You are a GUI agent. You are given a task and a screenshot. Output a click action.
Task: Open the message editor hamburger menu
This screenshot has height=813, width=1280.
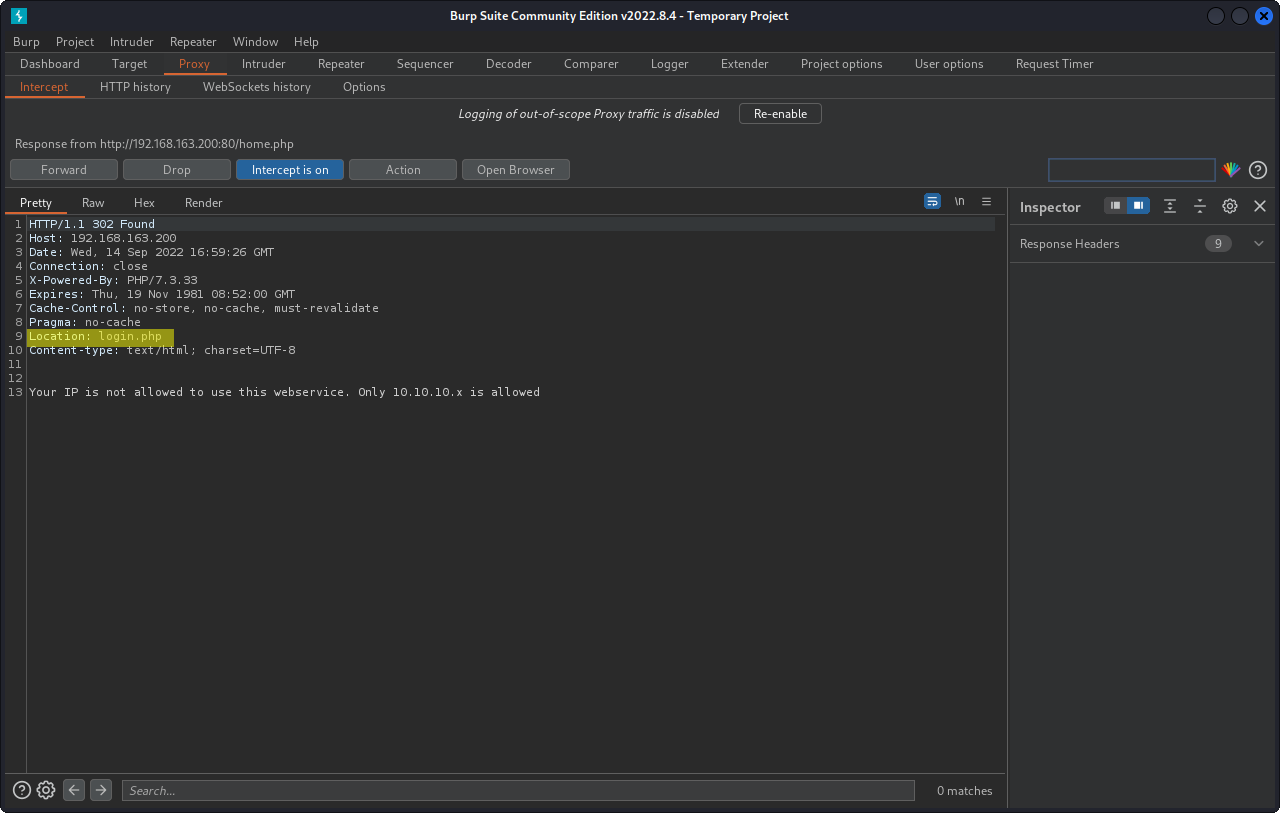986,202
